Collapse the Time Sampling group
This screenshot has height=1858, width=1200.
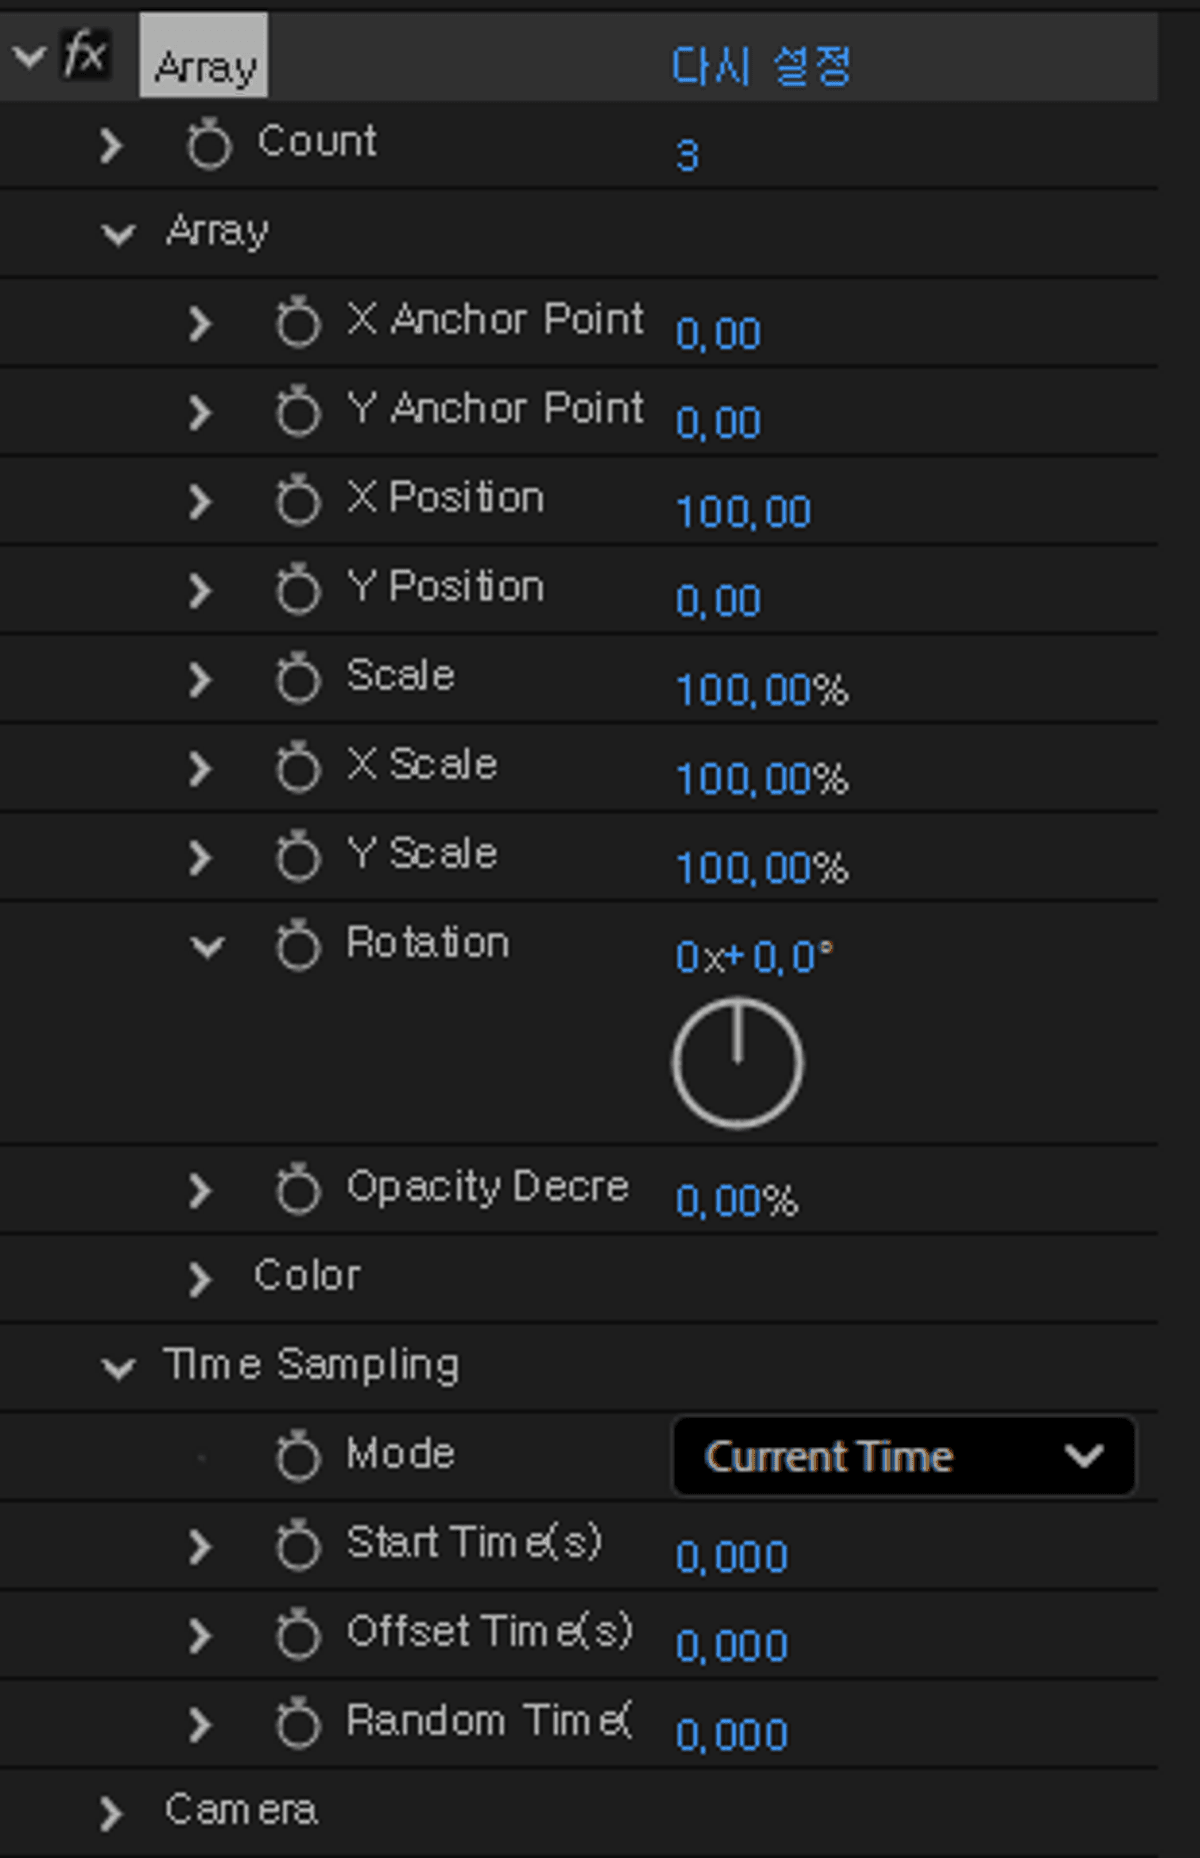(118, 1367)
